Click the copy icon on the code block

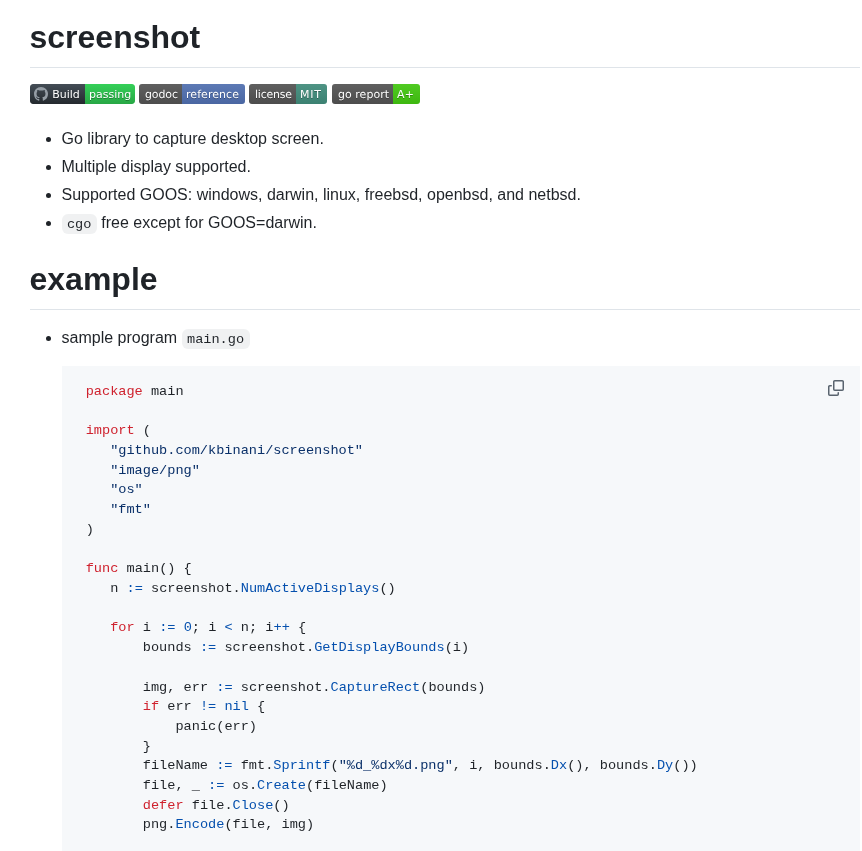tap(836, 388)
